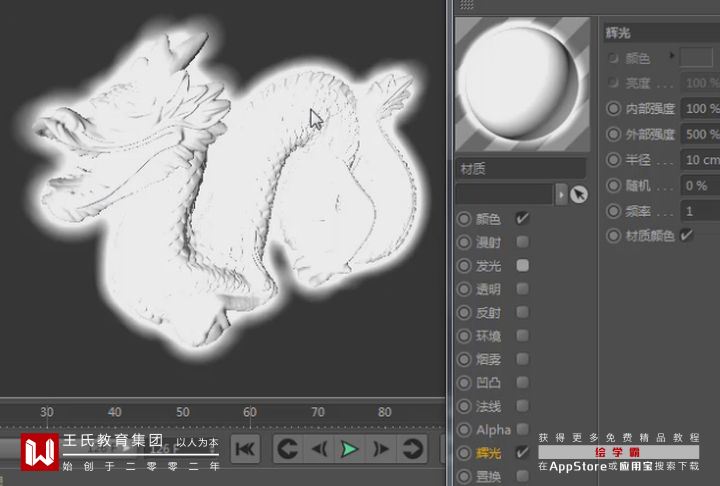Image resolution: width=720 pixels, height=486 pixels.
Task: Enable the 透明 channel checkbox
Action: (x=522, y=288)
